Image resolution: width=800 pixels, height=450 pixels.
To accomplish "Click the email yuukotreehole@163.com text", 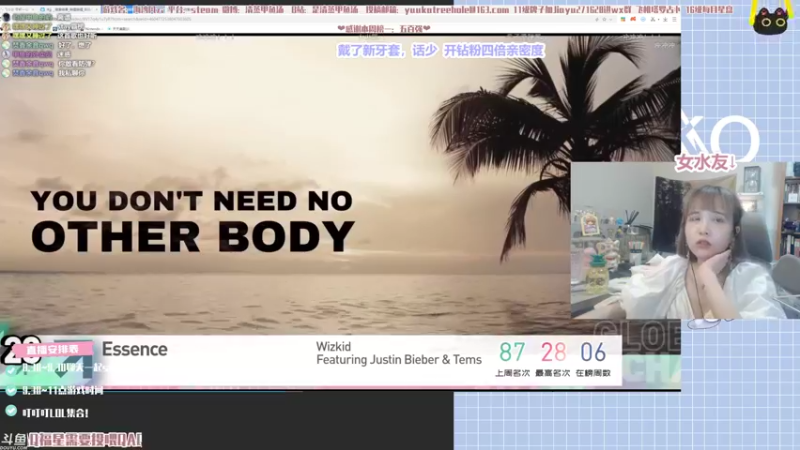I will pos(457,10).
